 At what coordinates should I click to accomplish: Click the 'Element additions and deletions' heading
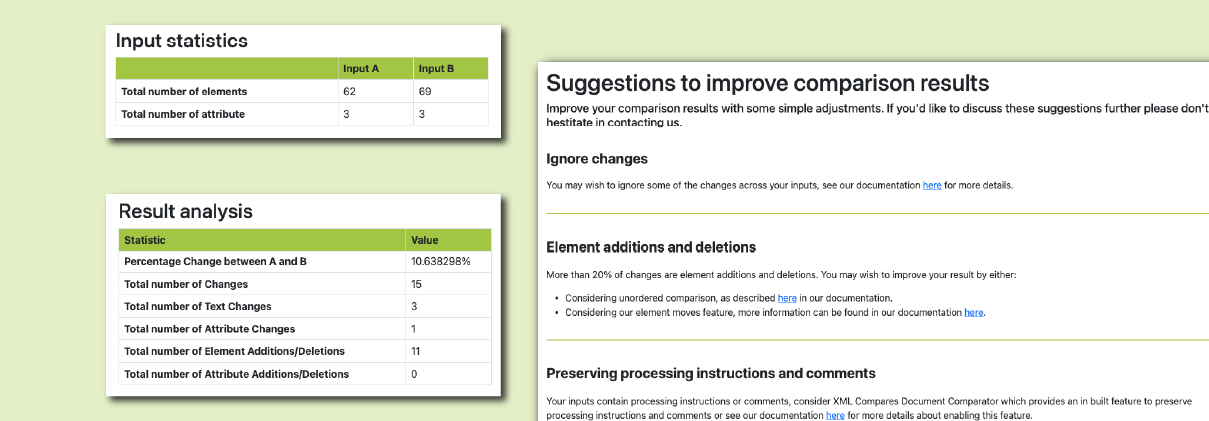(650, 247)
